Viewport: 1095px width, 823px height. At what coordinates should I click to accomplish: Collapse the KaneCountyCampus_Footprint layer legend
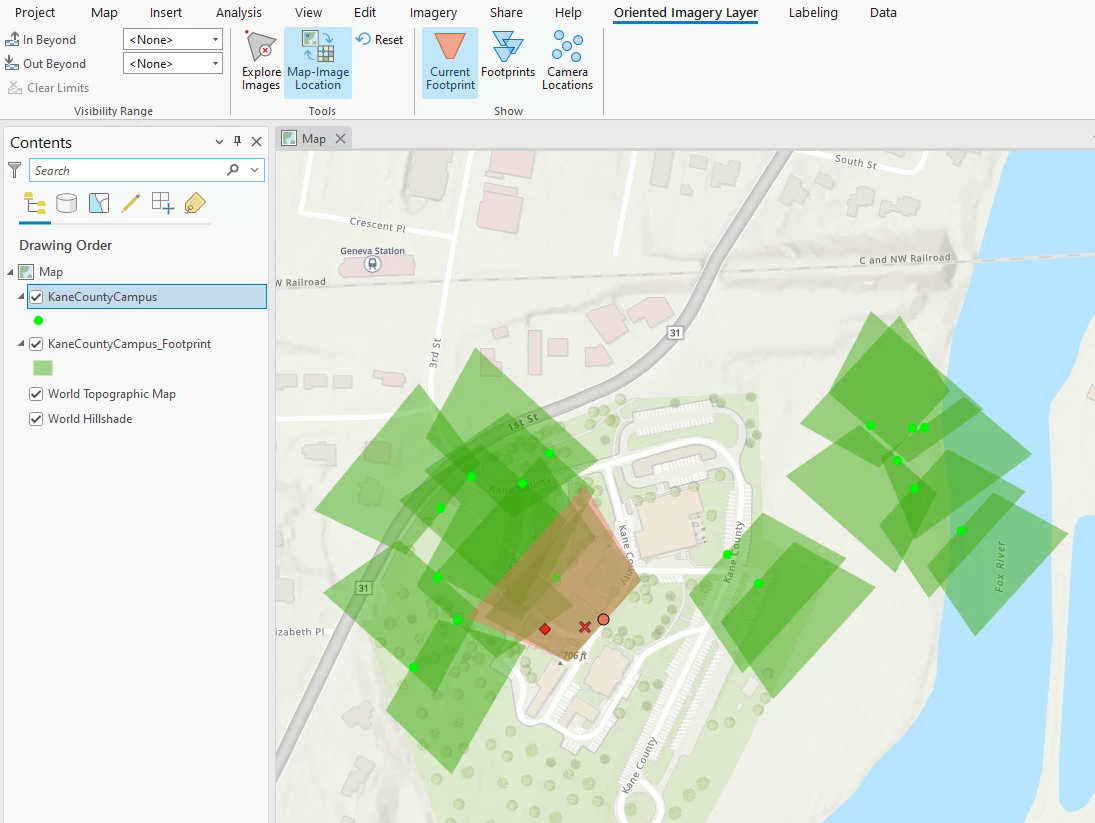point(21,343)
